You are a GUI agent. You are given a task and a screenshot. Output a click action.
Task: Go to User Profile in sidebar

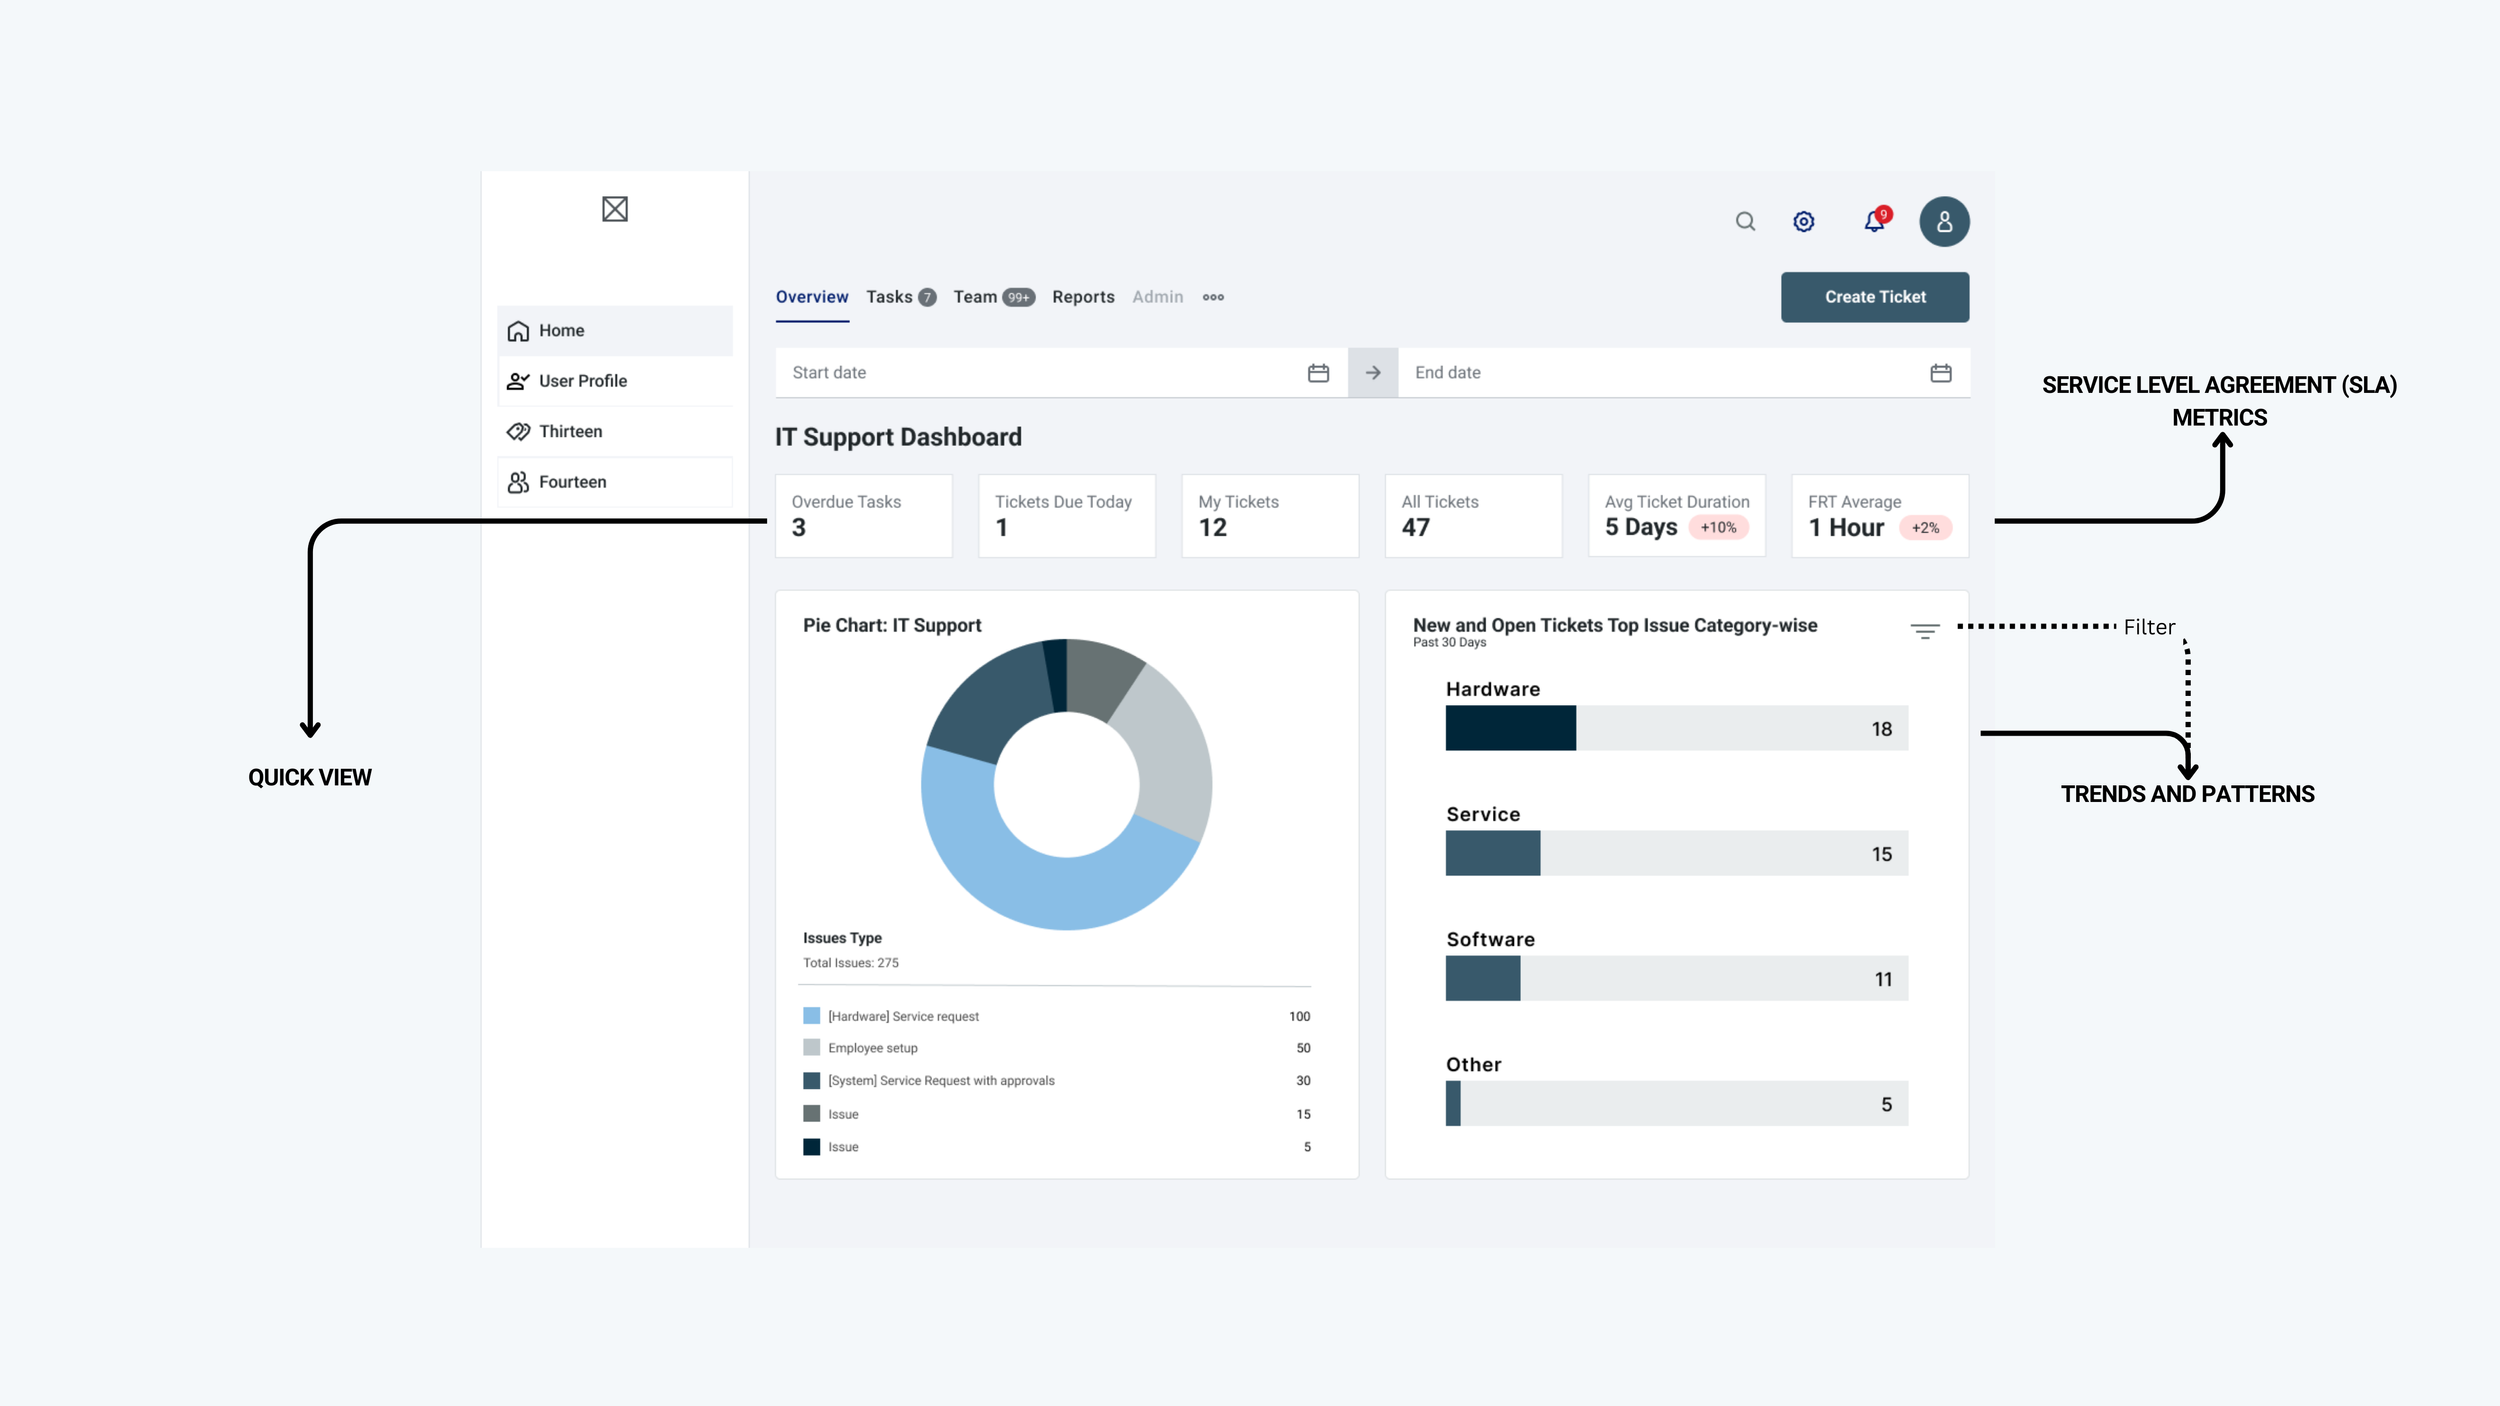pyautogui.click(x=582, y=381)
